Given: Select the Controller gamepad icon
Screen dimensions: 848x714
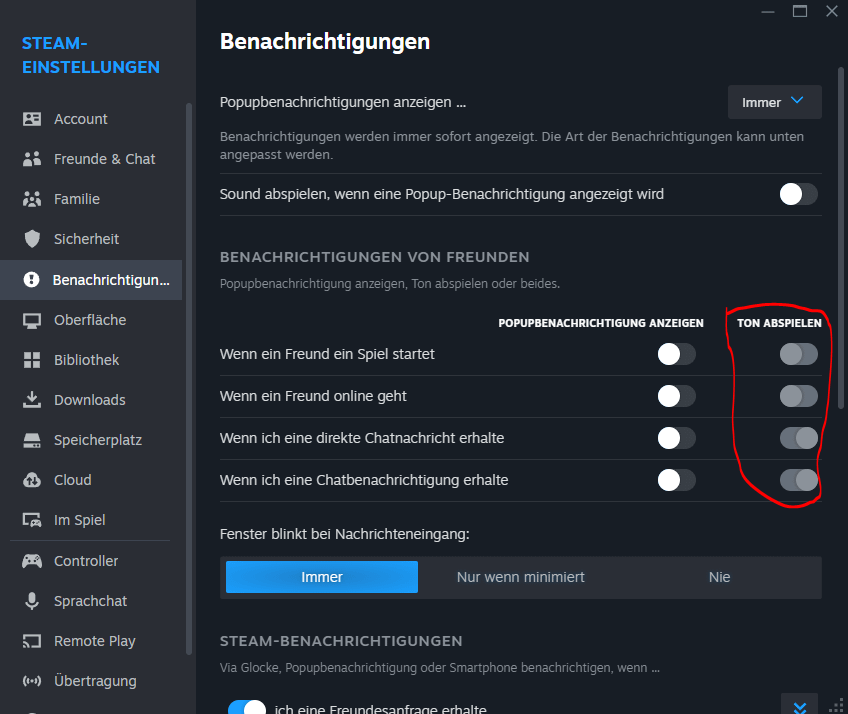Looking at the screenshot, I should [32, 561].
